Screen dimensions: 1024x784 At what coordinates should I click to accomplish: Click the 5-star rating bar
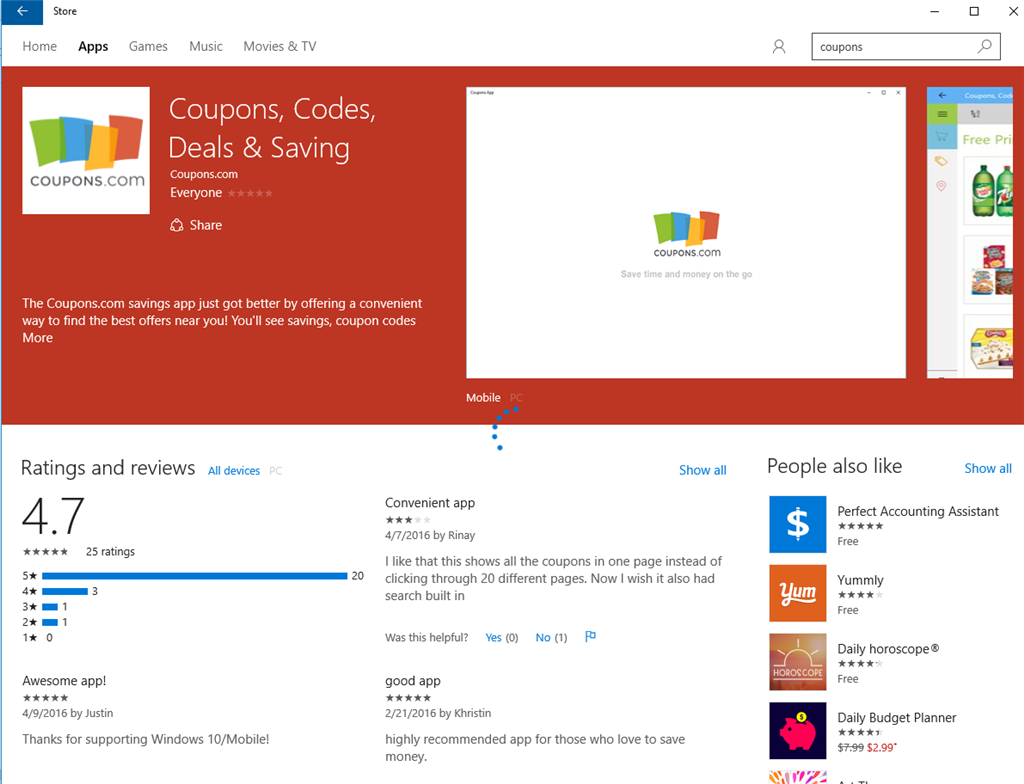click(195, 576)
